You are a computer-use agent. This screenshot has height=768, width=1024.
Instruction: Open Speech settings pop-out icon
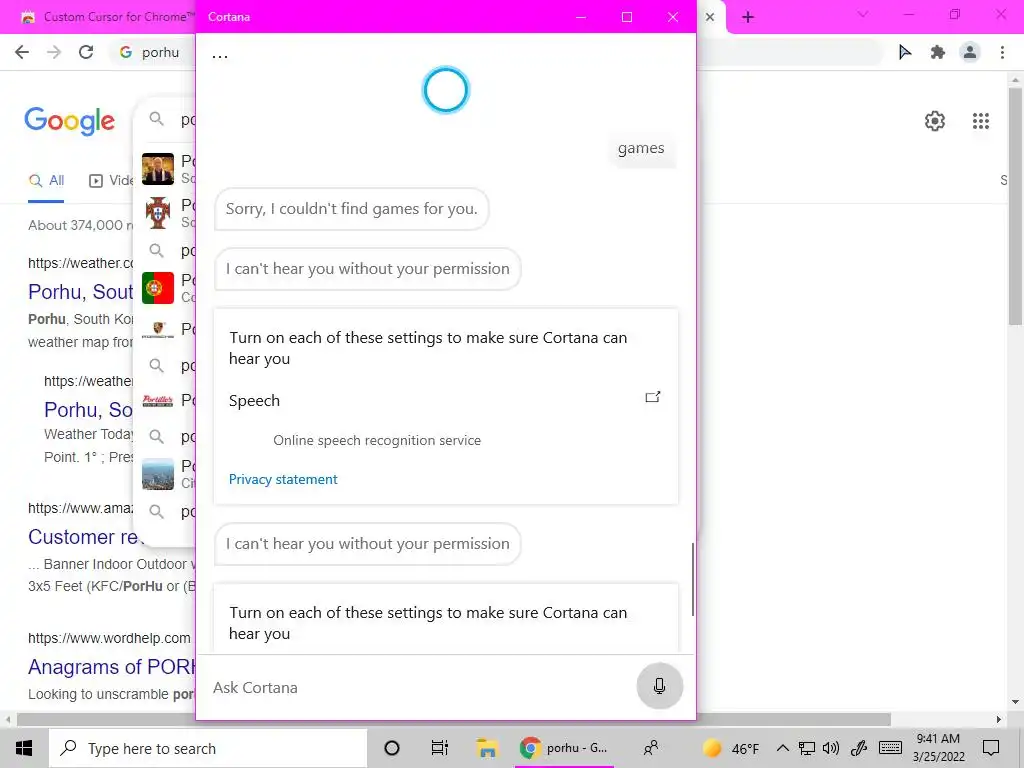click(x=652, y=397)
